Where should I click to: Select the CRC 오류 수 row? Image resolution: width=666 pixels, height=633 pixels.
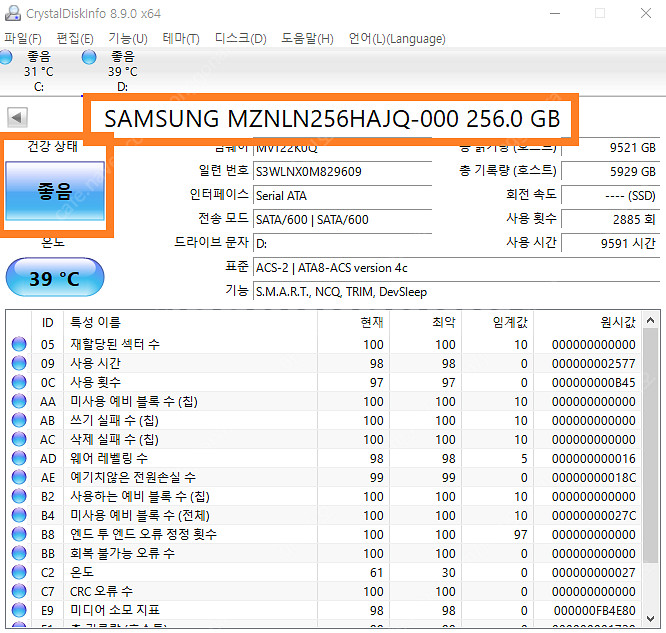coord(324,591)
